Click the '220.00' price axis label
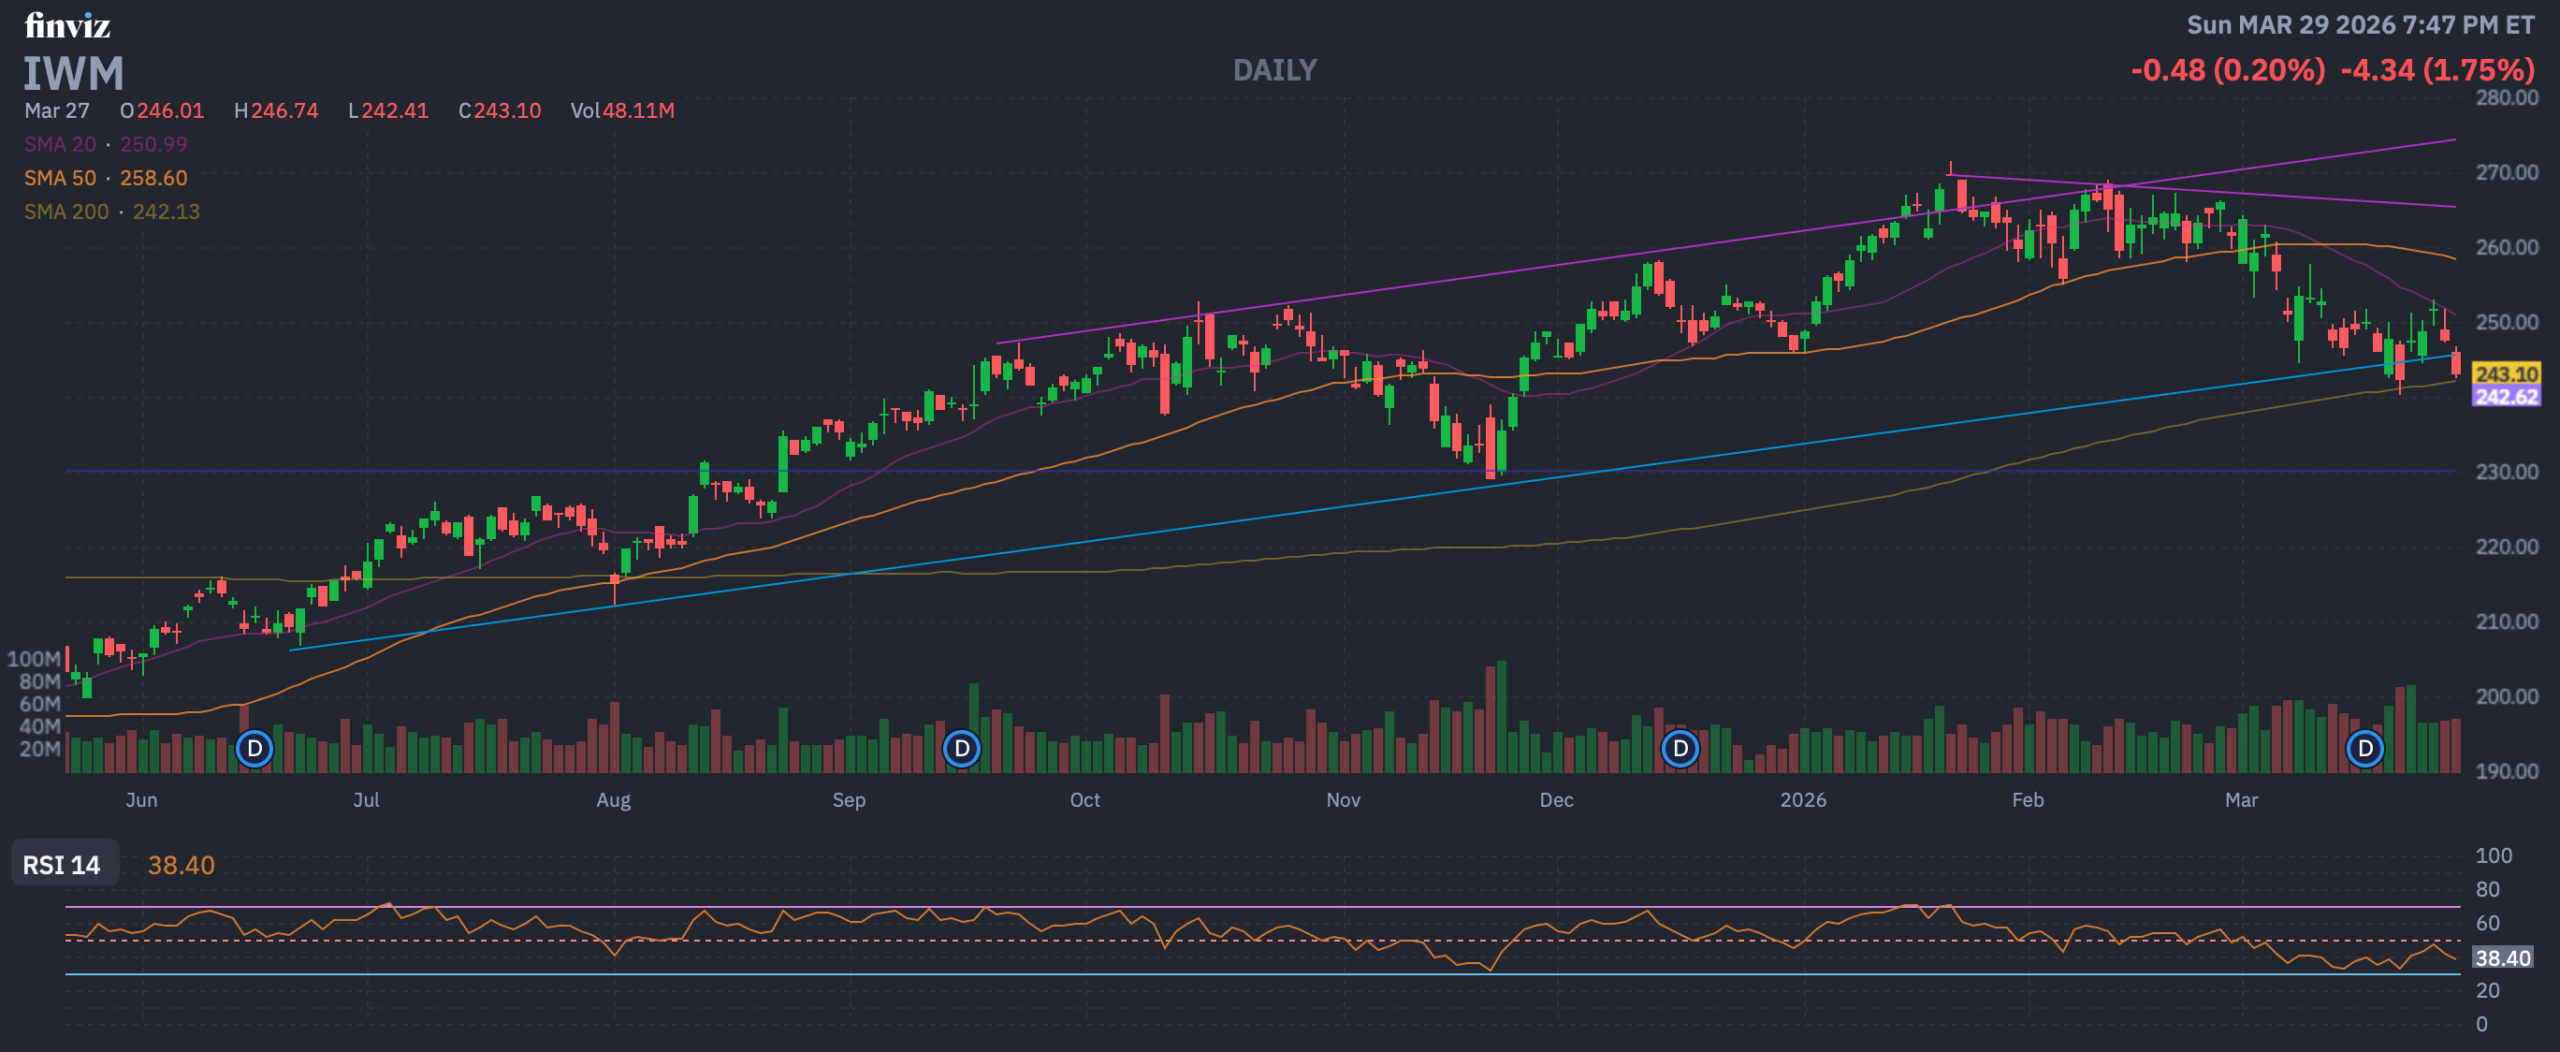The width and height of the screenshot is (2560, 1052). 2507,547
